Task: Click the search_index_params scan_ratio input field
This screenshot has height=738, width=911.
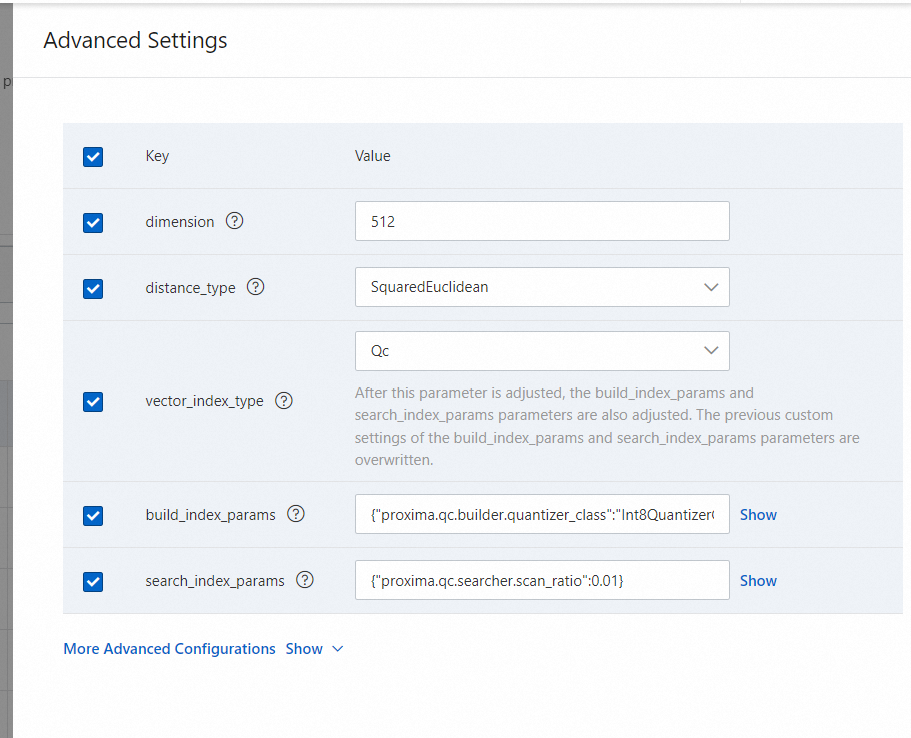Action: [x=541, y=580]
